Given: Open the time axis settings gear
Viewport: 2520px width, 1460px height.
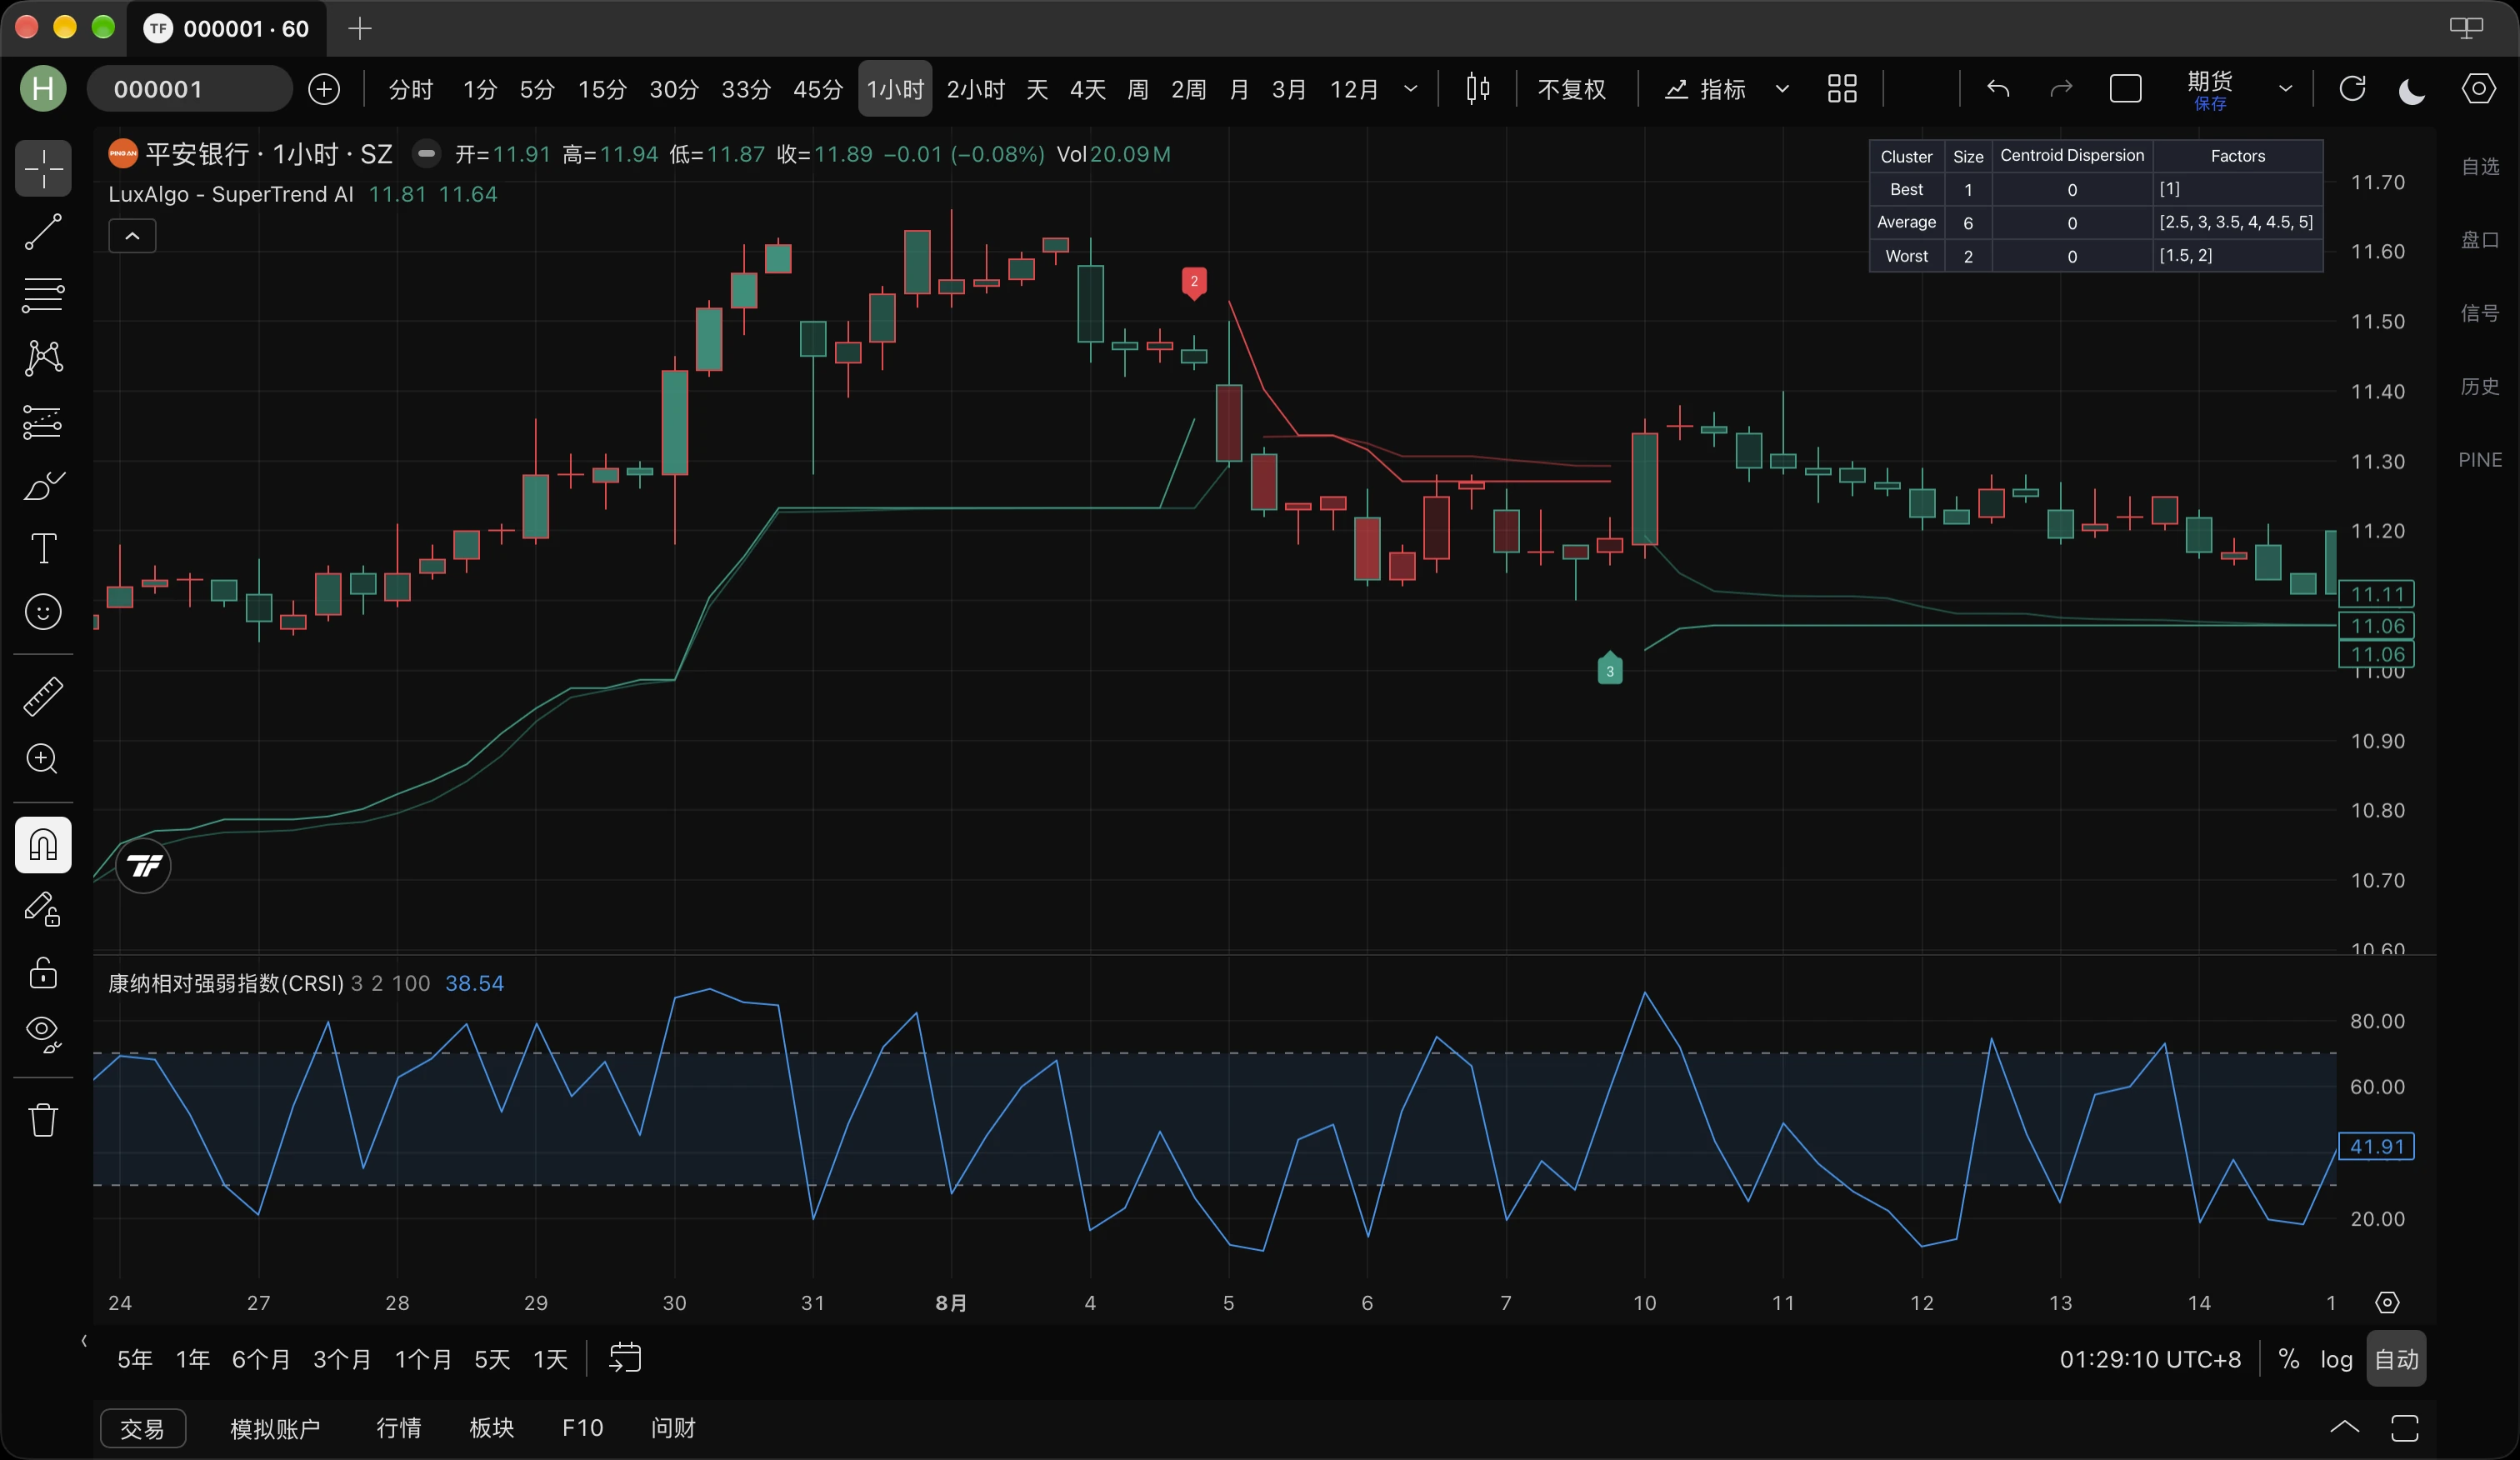Looking at the screenshot, I should [2387, 1302].
